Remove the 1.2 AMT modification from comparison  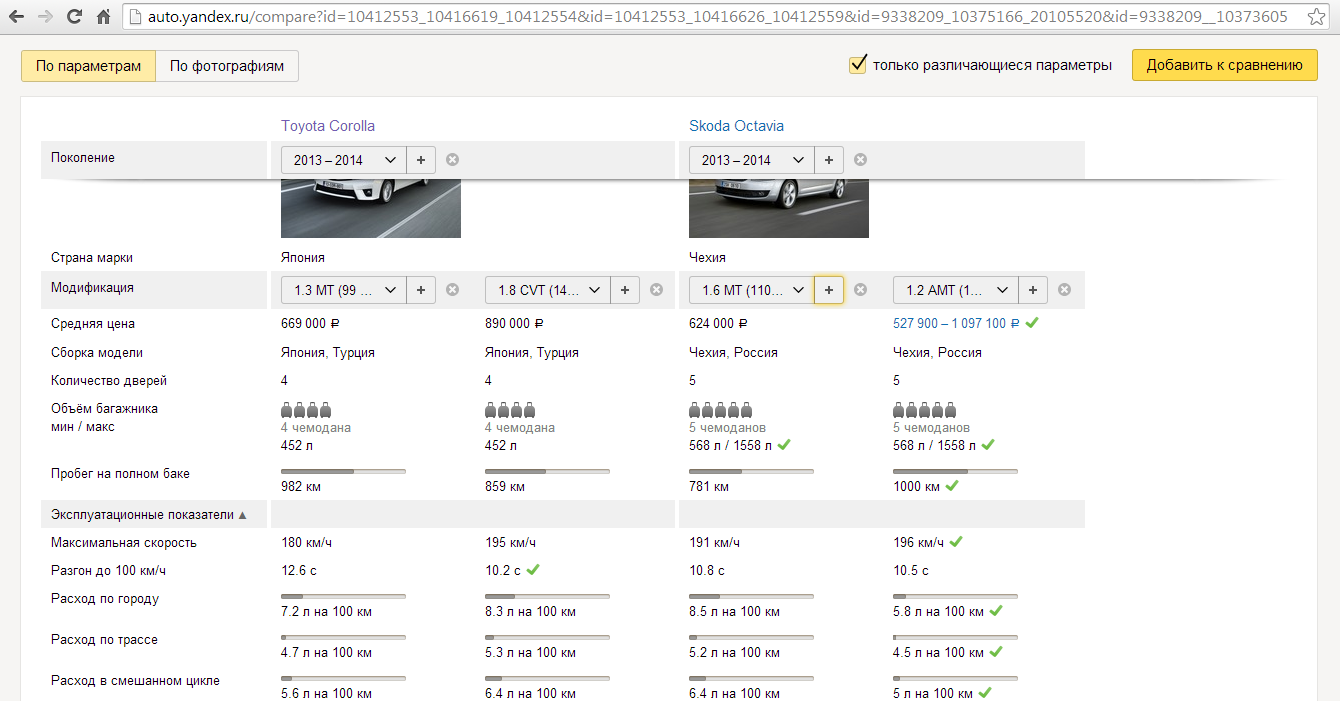[1064, 290]
